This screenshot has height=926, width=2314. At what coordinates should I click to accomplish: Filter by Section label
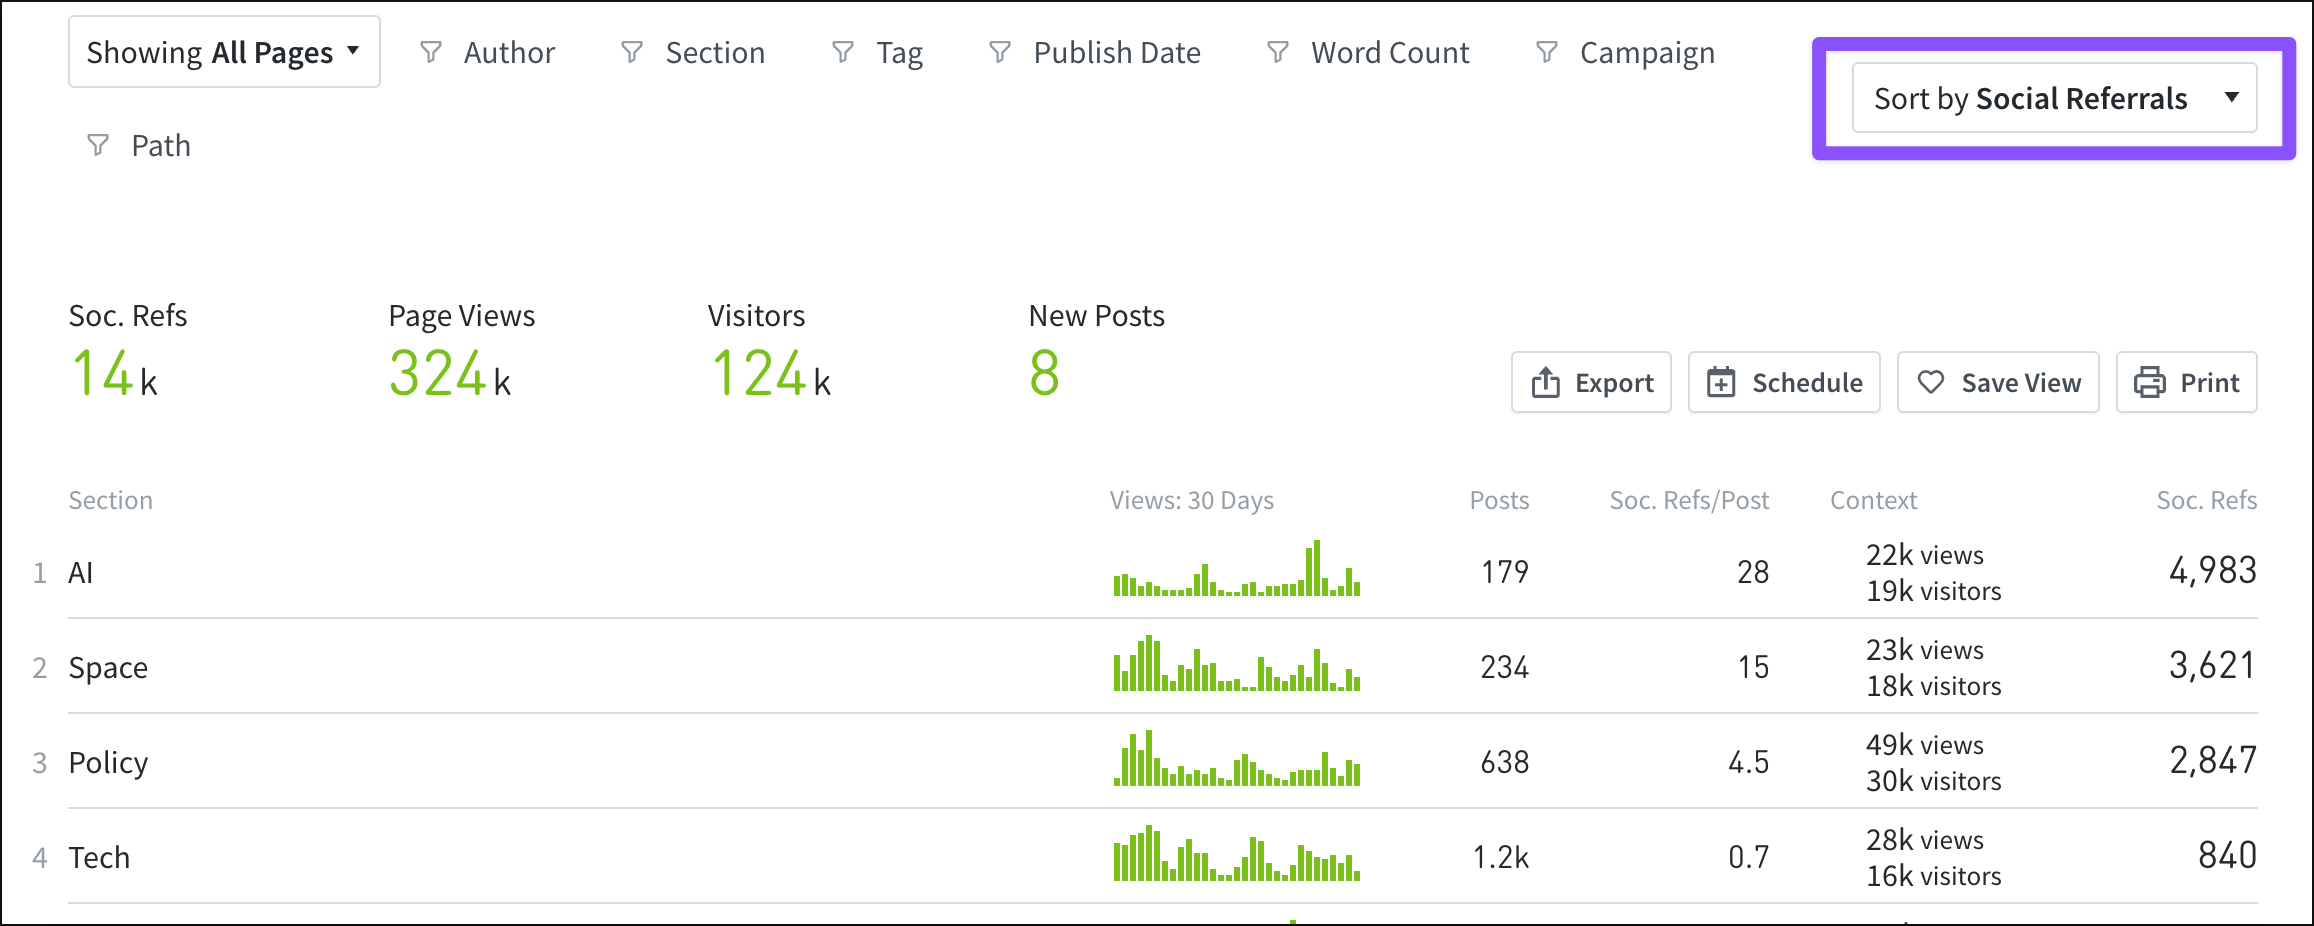(x=715, y=53)
